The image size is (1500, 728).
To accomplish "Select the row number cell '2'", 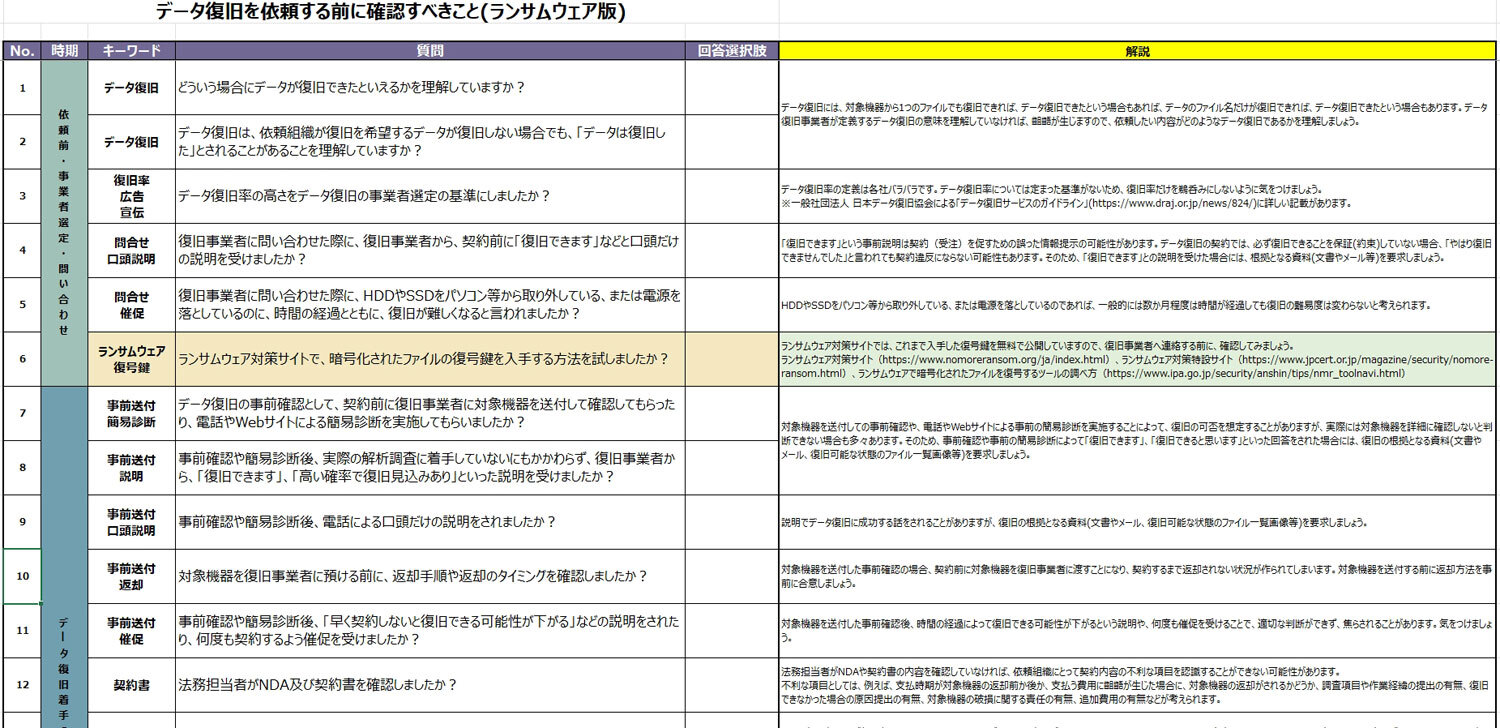I will tap(22, 142).
